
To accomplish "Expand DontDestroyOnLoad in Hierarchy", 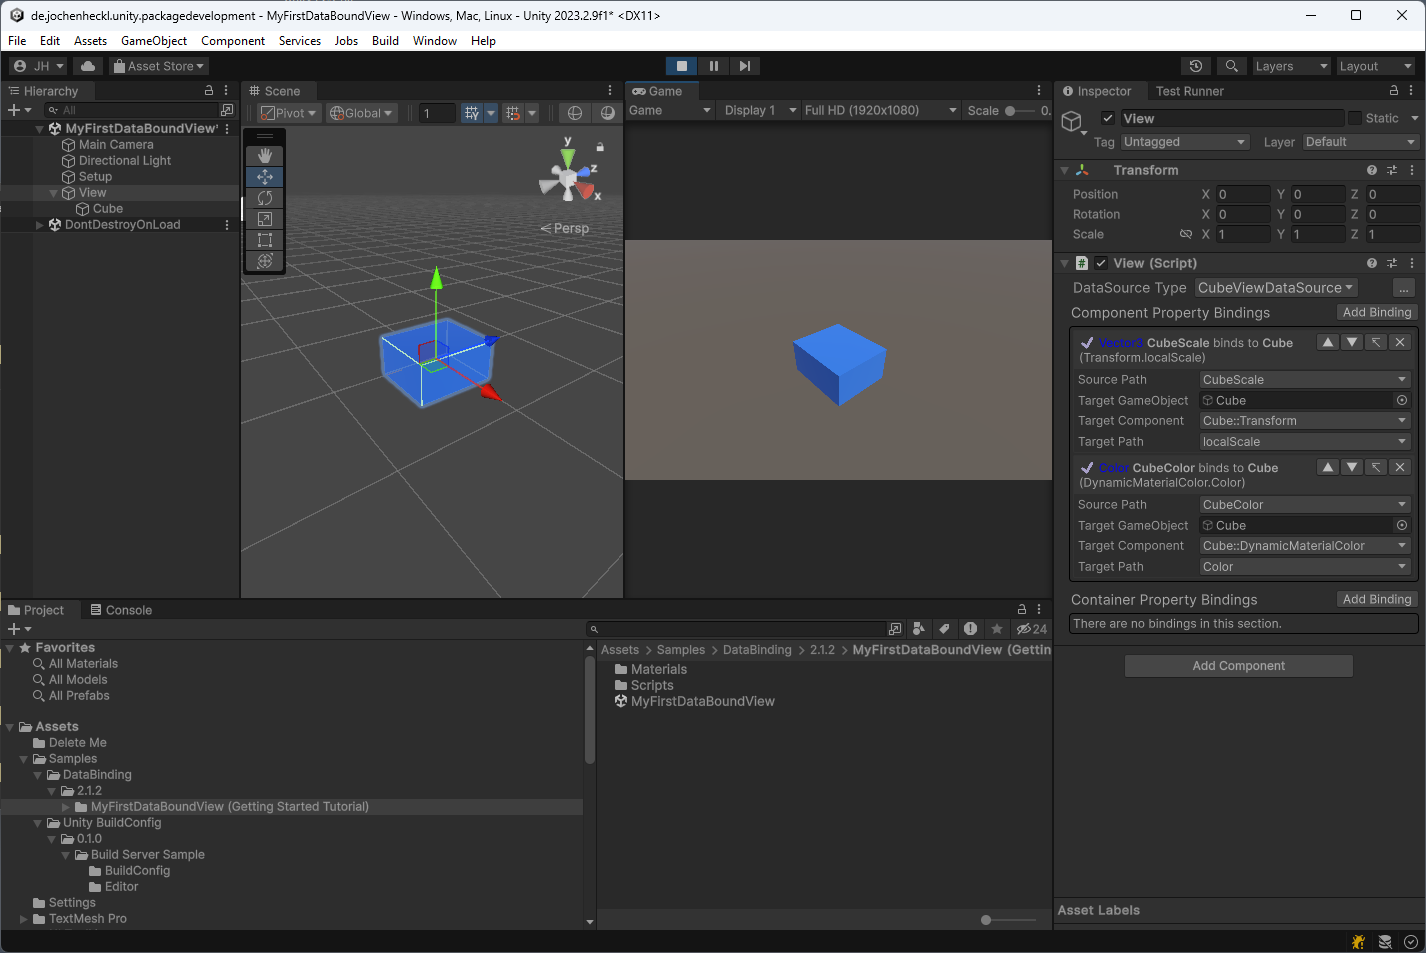I will (x=40, y=225).
